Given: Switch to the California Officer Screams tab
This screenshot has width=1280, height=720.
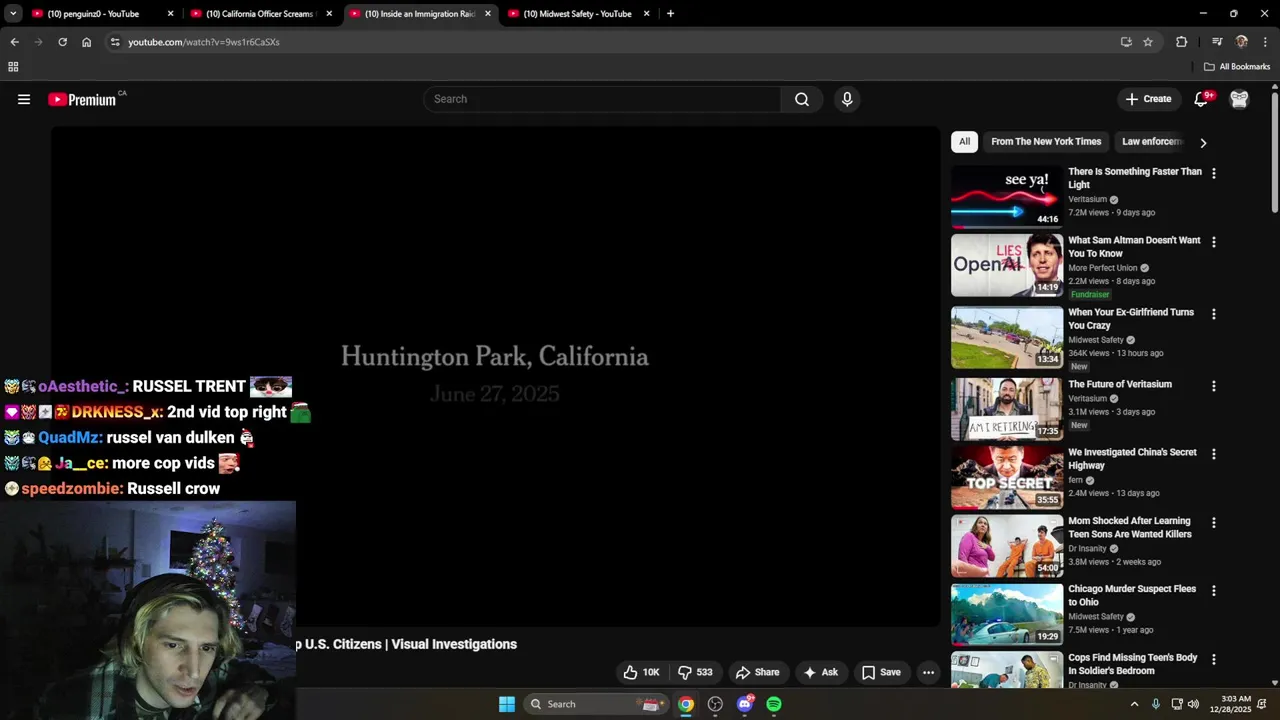Looking at the screenshot, I should [259, 14].
